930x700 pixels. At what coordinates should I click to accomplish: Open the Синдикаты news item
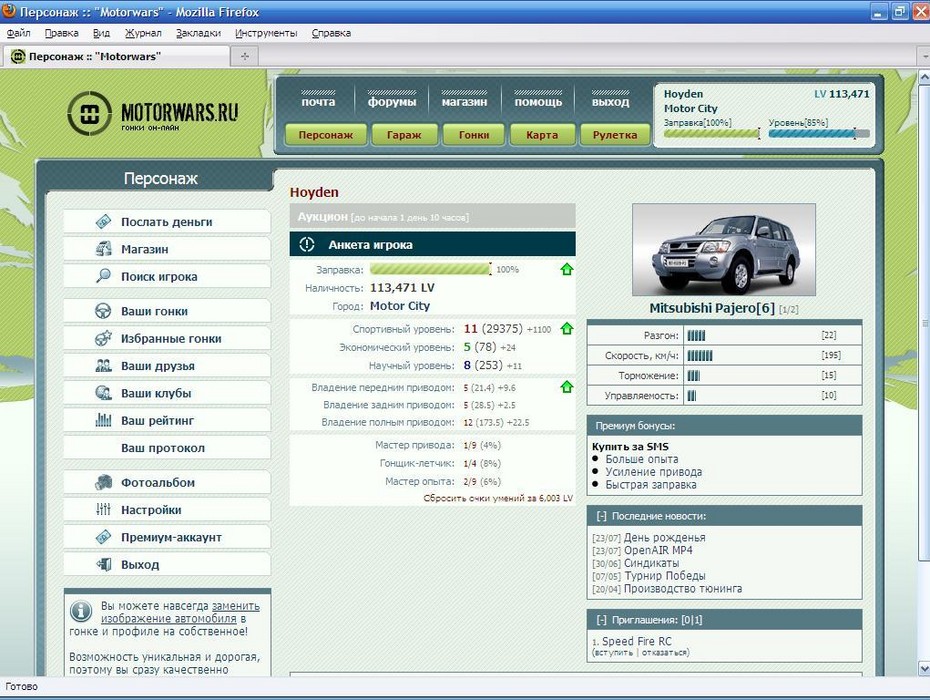[651, 563]
